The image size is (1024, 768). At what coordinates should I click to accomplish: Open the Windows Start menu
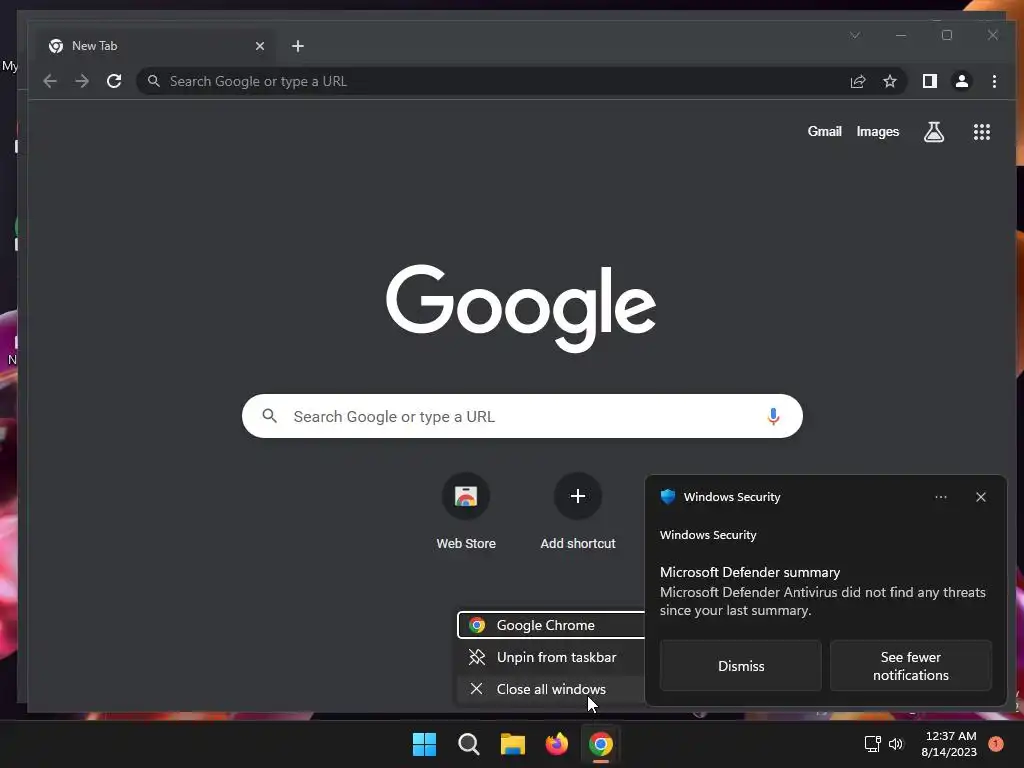pyautogui.click(x=424, y=744)
